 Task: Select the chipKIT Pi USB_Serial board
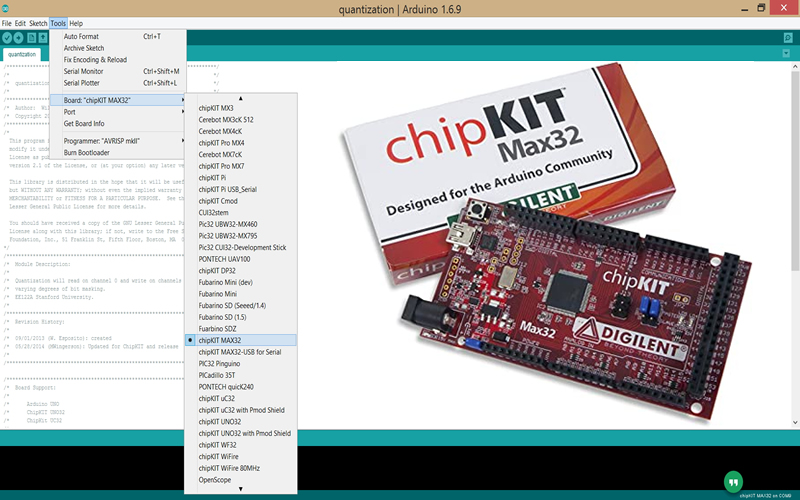click(x=240, y=189)
